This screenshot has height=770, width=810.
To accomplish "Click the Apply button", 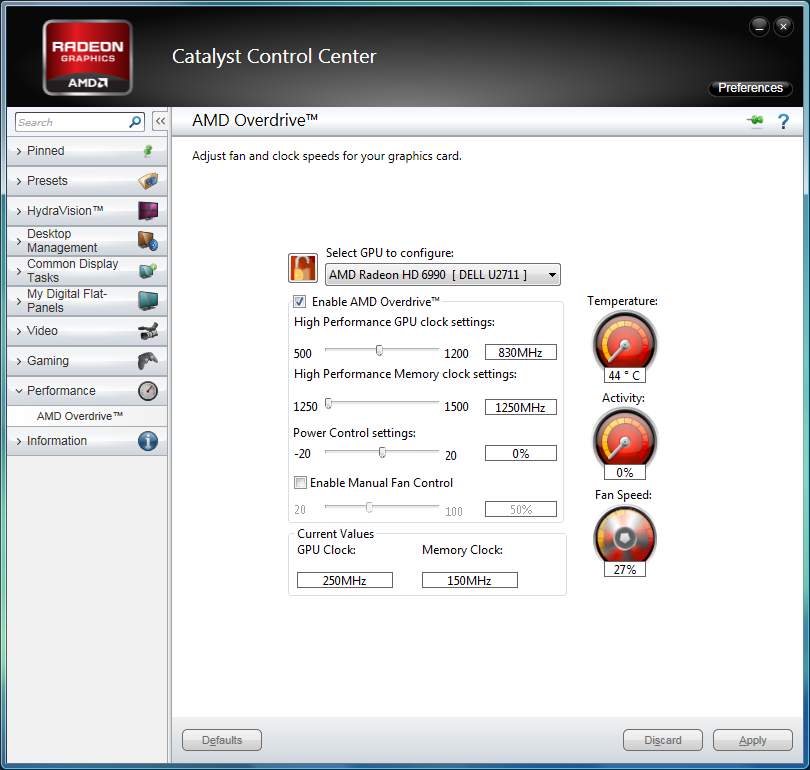I will point(753,740).
